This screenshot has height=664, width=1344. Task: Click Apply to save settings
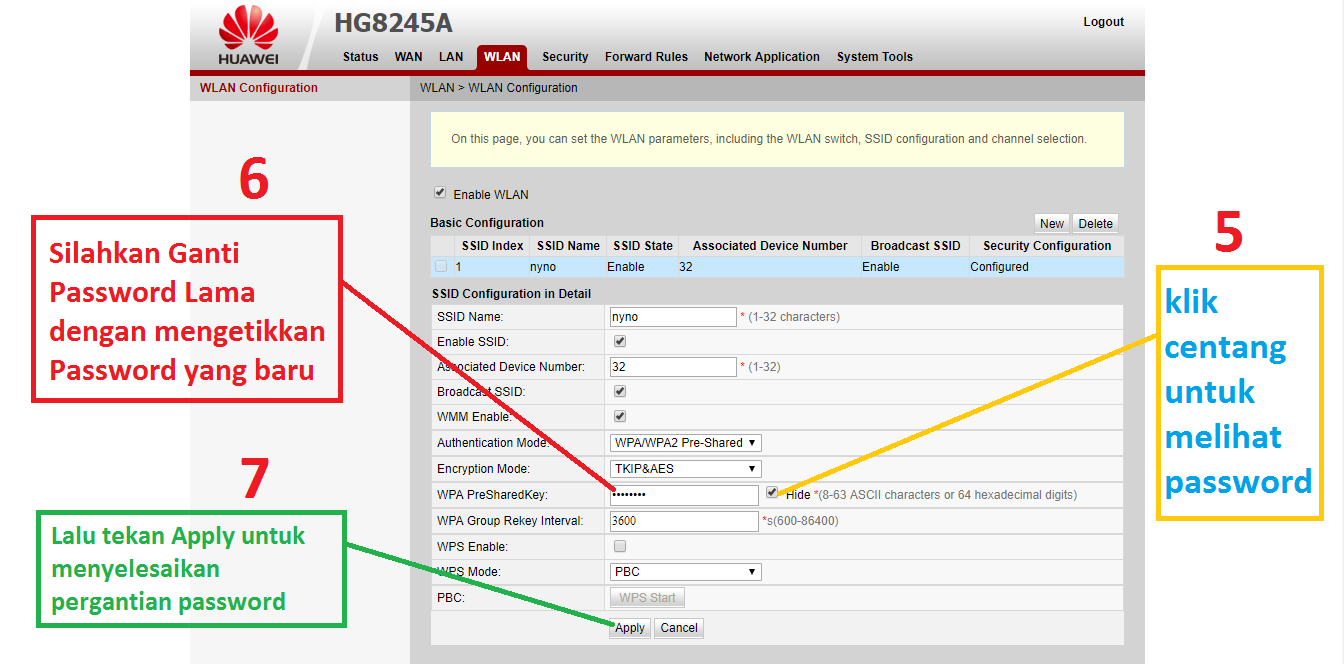pos(630,628)
